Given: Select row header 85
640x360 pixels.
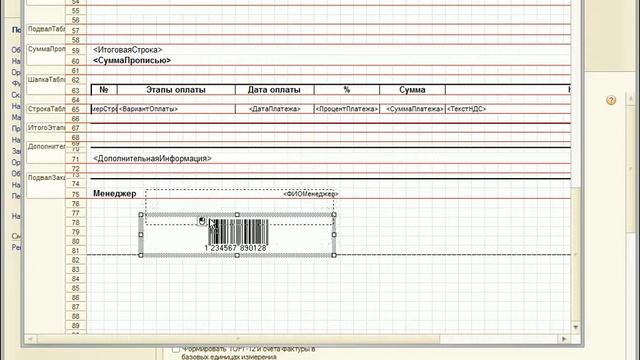Looking at the screenshot, I should pos(76,288).
